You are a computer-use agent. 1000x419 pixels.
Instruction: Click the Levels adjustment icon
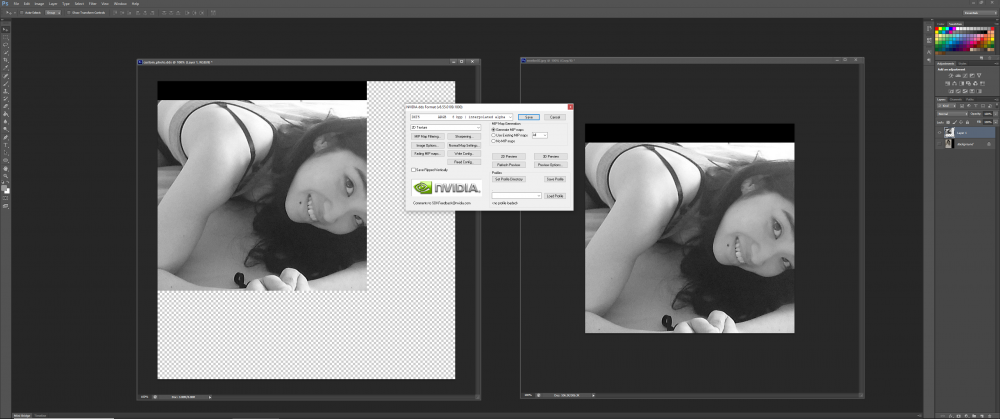[x=958, y=75]
